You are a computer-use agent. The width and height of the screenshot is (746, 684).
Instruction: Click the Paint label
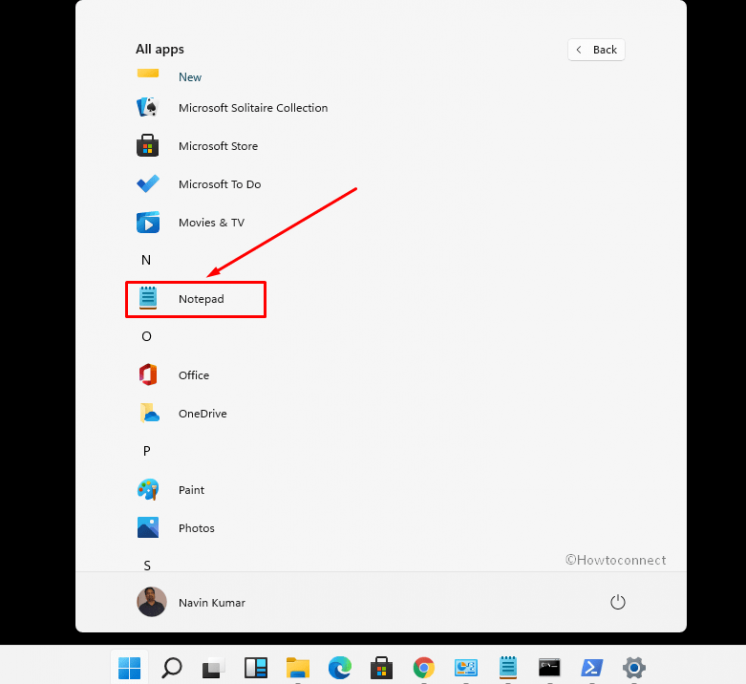[x=191, y=490]
